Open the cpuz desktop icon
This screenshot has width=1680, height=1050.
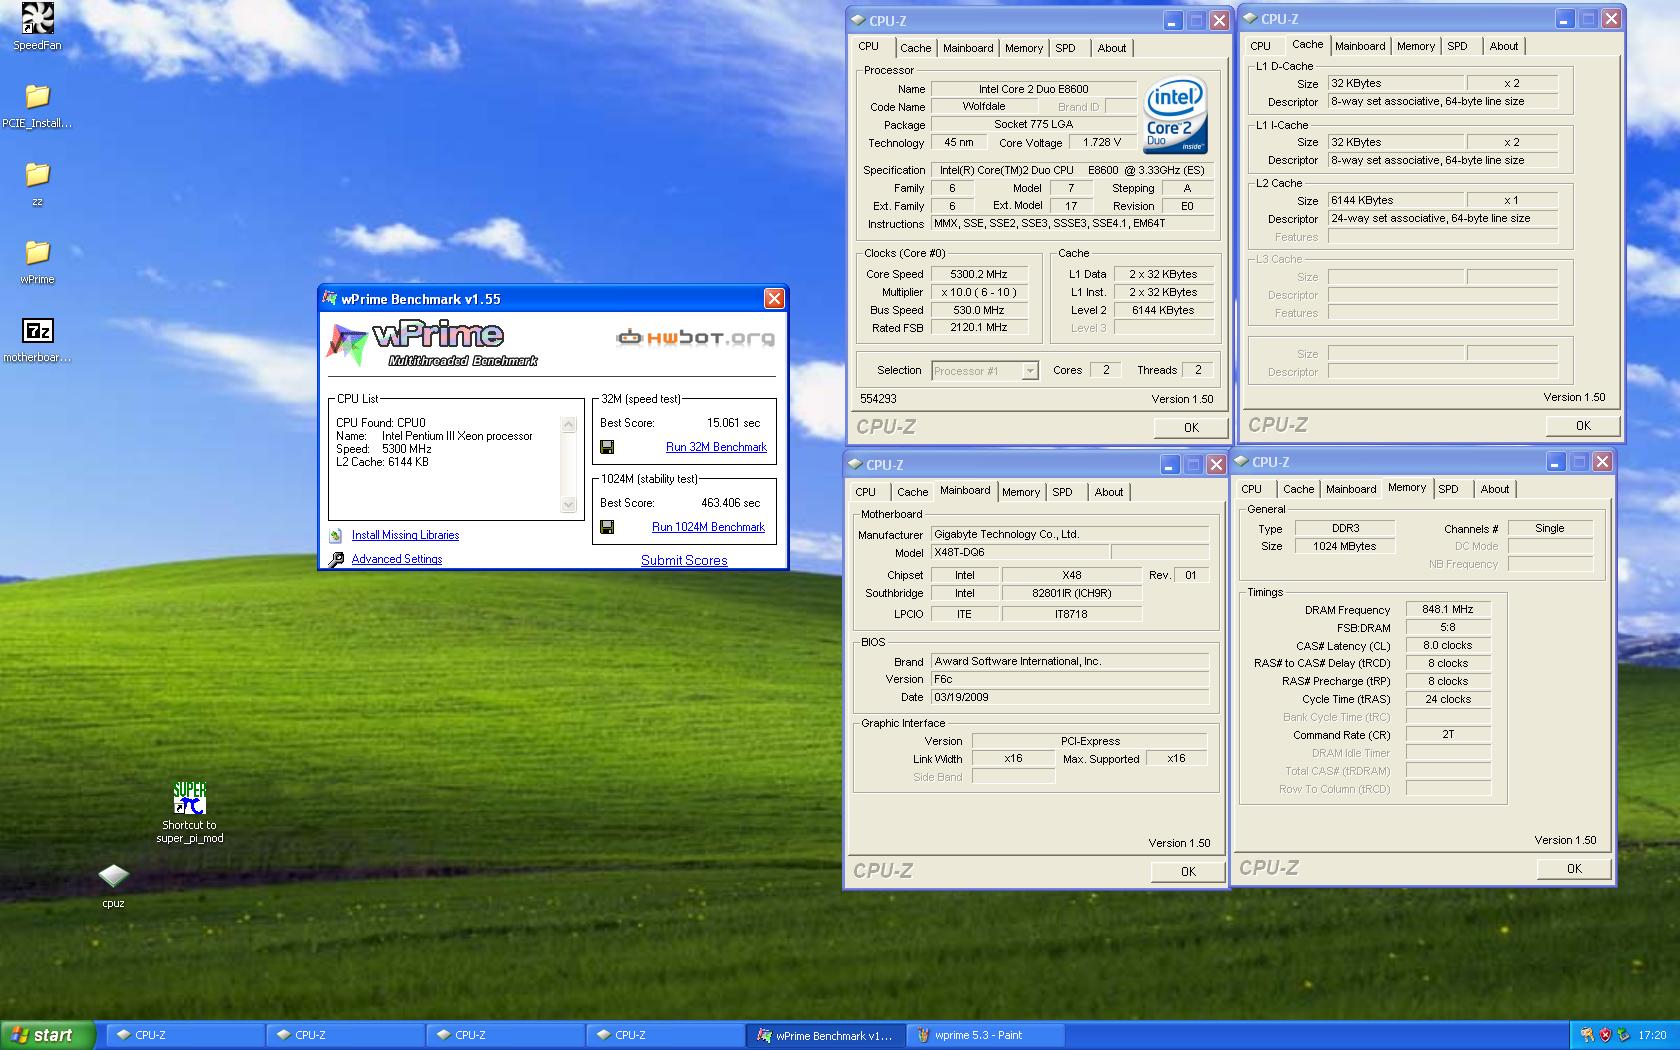tap(113, 877)
